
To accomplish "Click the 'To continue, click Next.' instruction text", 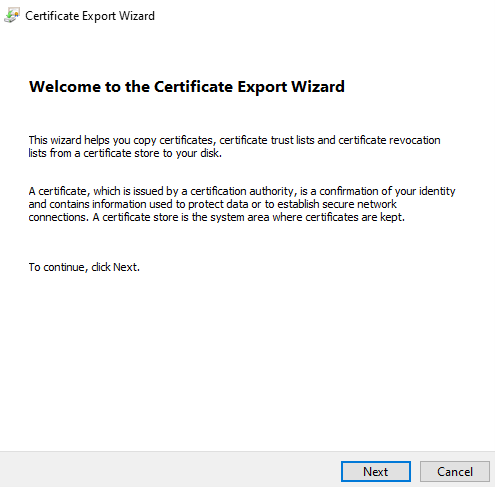I will pyautogui.click(x=84, y=267).
